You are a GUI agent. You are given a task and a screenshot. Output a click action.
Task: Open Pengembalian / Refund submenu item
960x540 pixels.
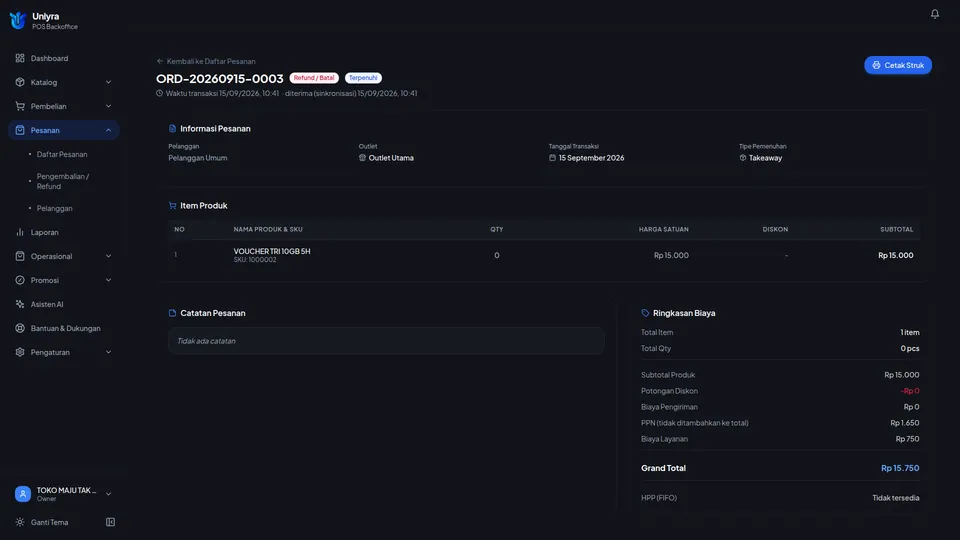[x=63, y=181]
